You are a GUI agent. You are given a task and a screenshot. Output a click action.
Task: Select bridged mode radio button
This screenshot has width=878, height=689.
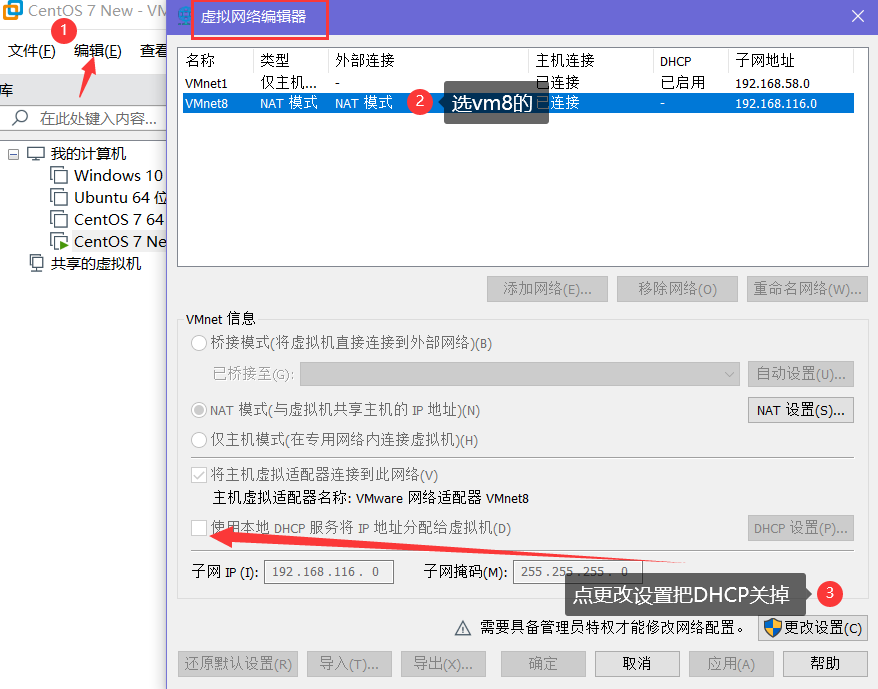pyautogui.click(x=199, y=343)
